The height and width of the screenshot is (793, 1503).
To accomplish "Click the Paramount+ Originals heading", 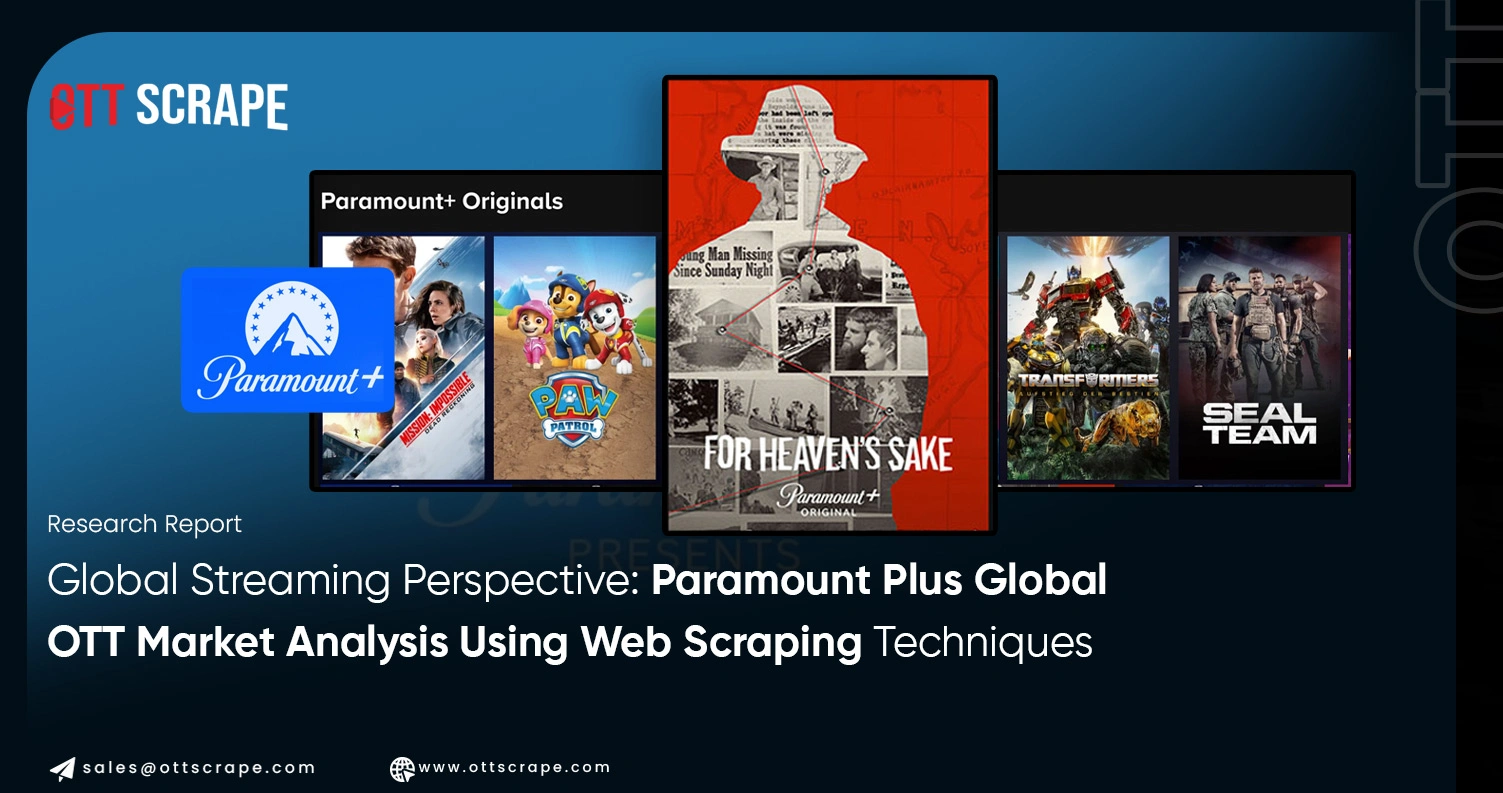I will point(441,201).
